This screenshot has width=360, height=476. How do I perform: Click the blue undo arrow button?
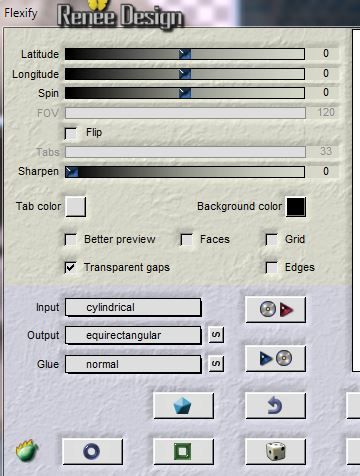(275, 406)
